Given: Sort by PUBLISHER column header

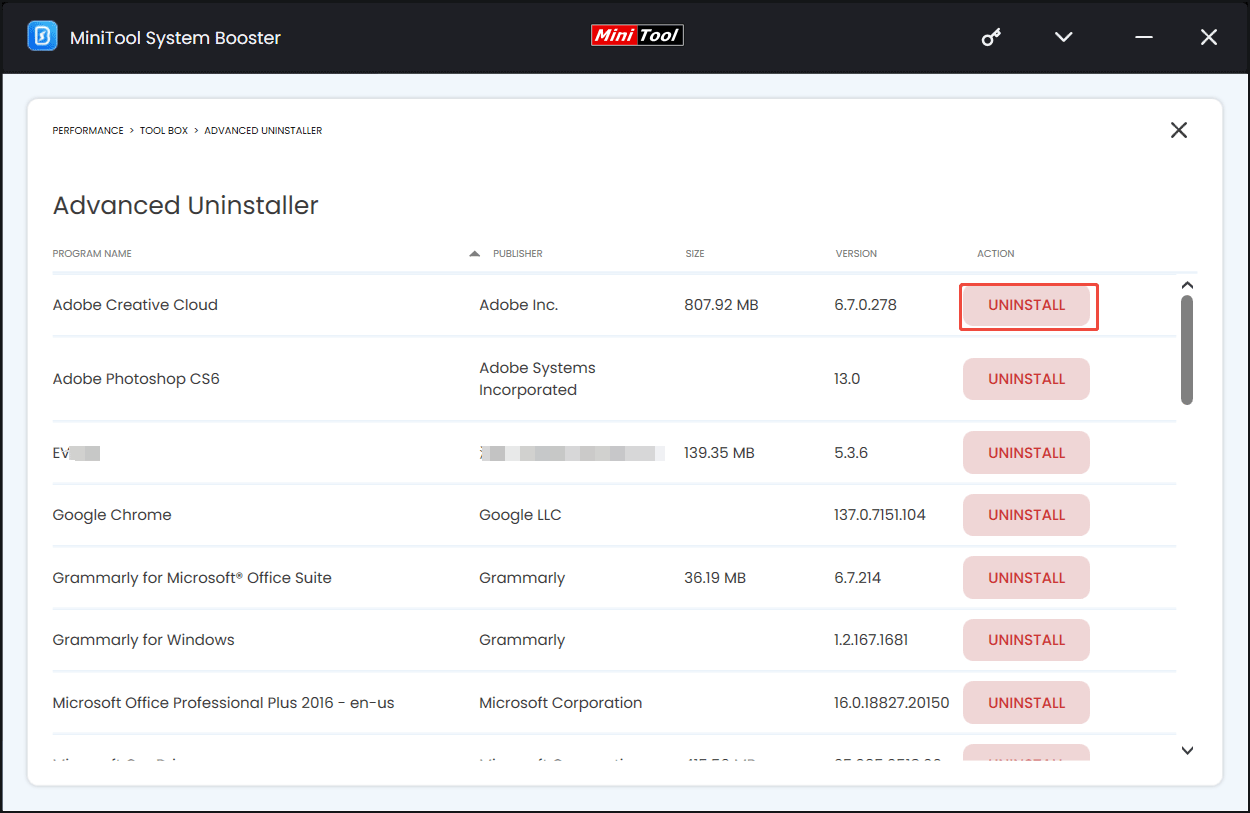Looking at the screenshot, I should (x=518, y=254).
